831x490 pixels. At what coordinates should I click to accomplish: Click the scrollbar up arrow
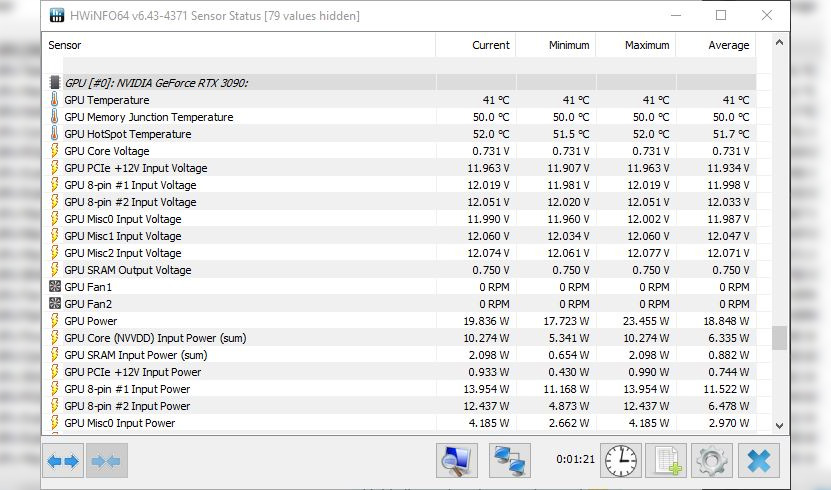coord(779,42)
